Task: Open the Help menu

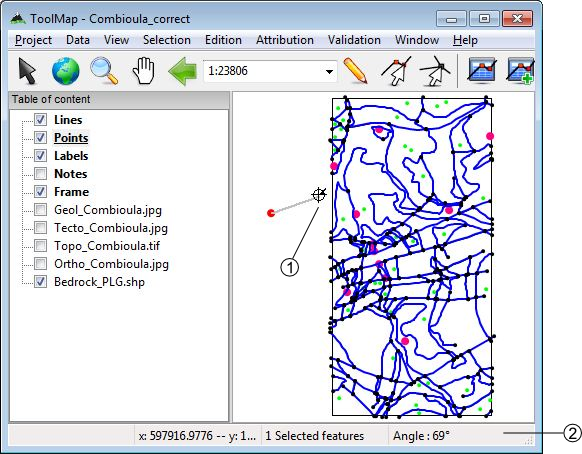Action: point(465,40)
